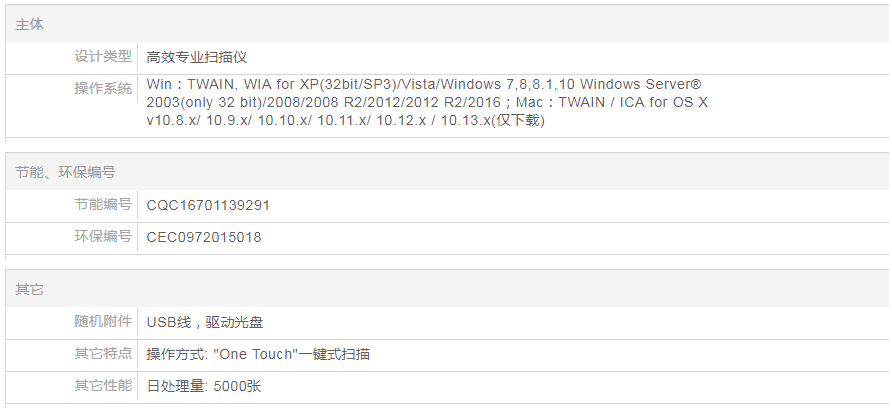
Task: Click the 随机附件 row label
Action: click(x=103, y=322)
